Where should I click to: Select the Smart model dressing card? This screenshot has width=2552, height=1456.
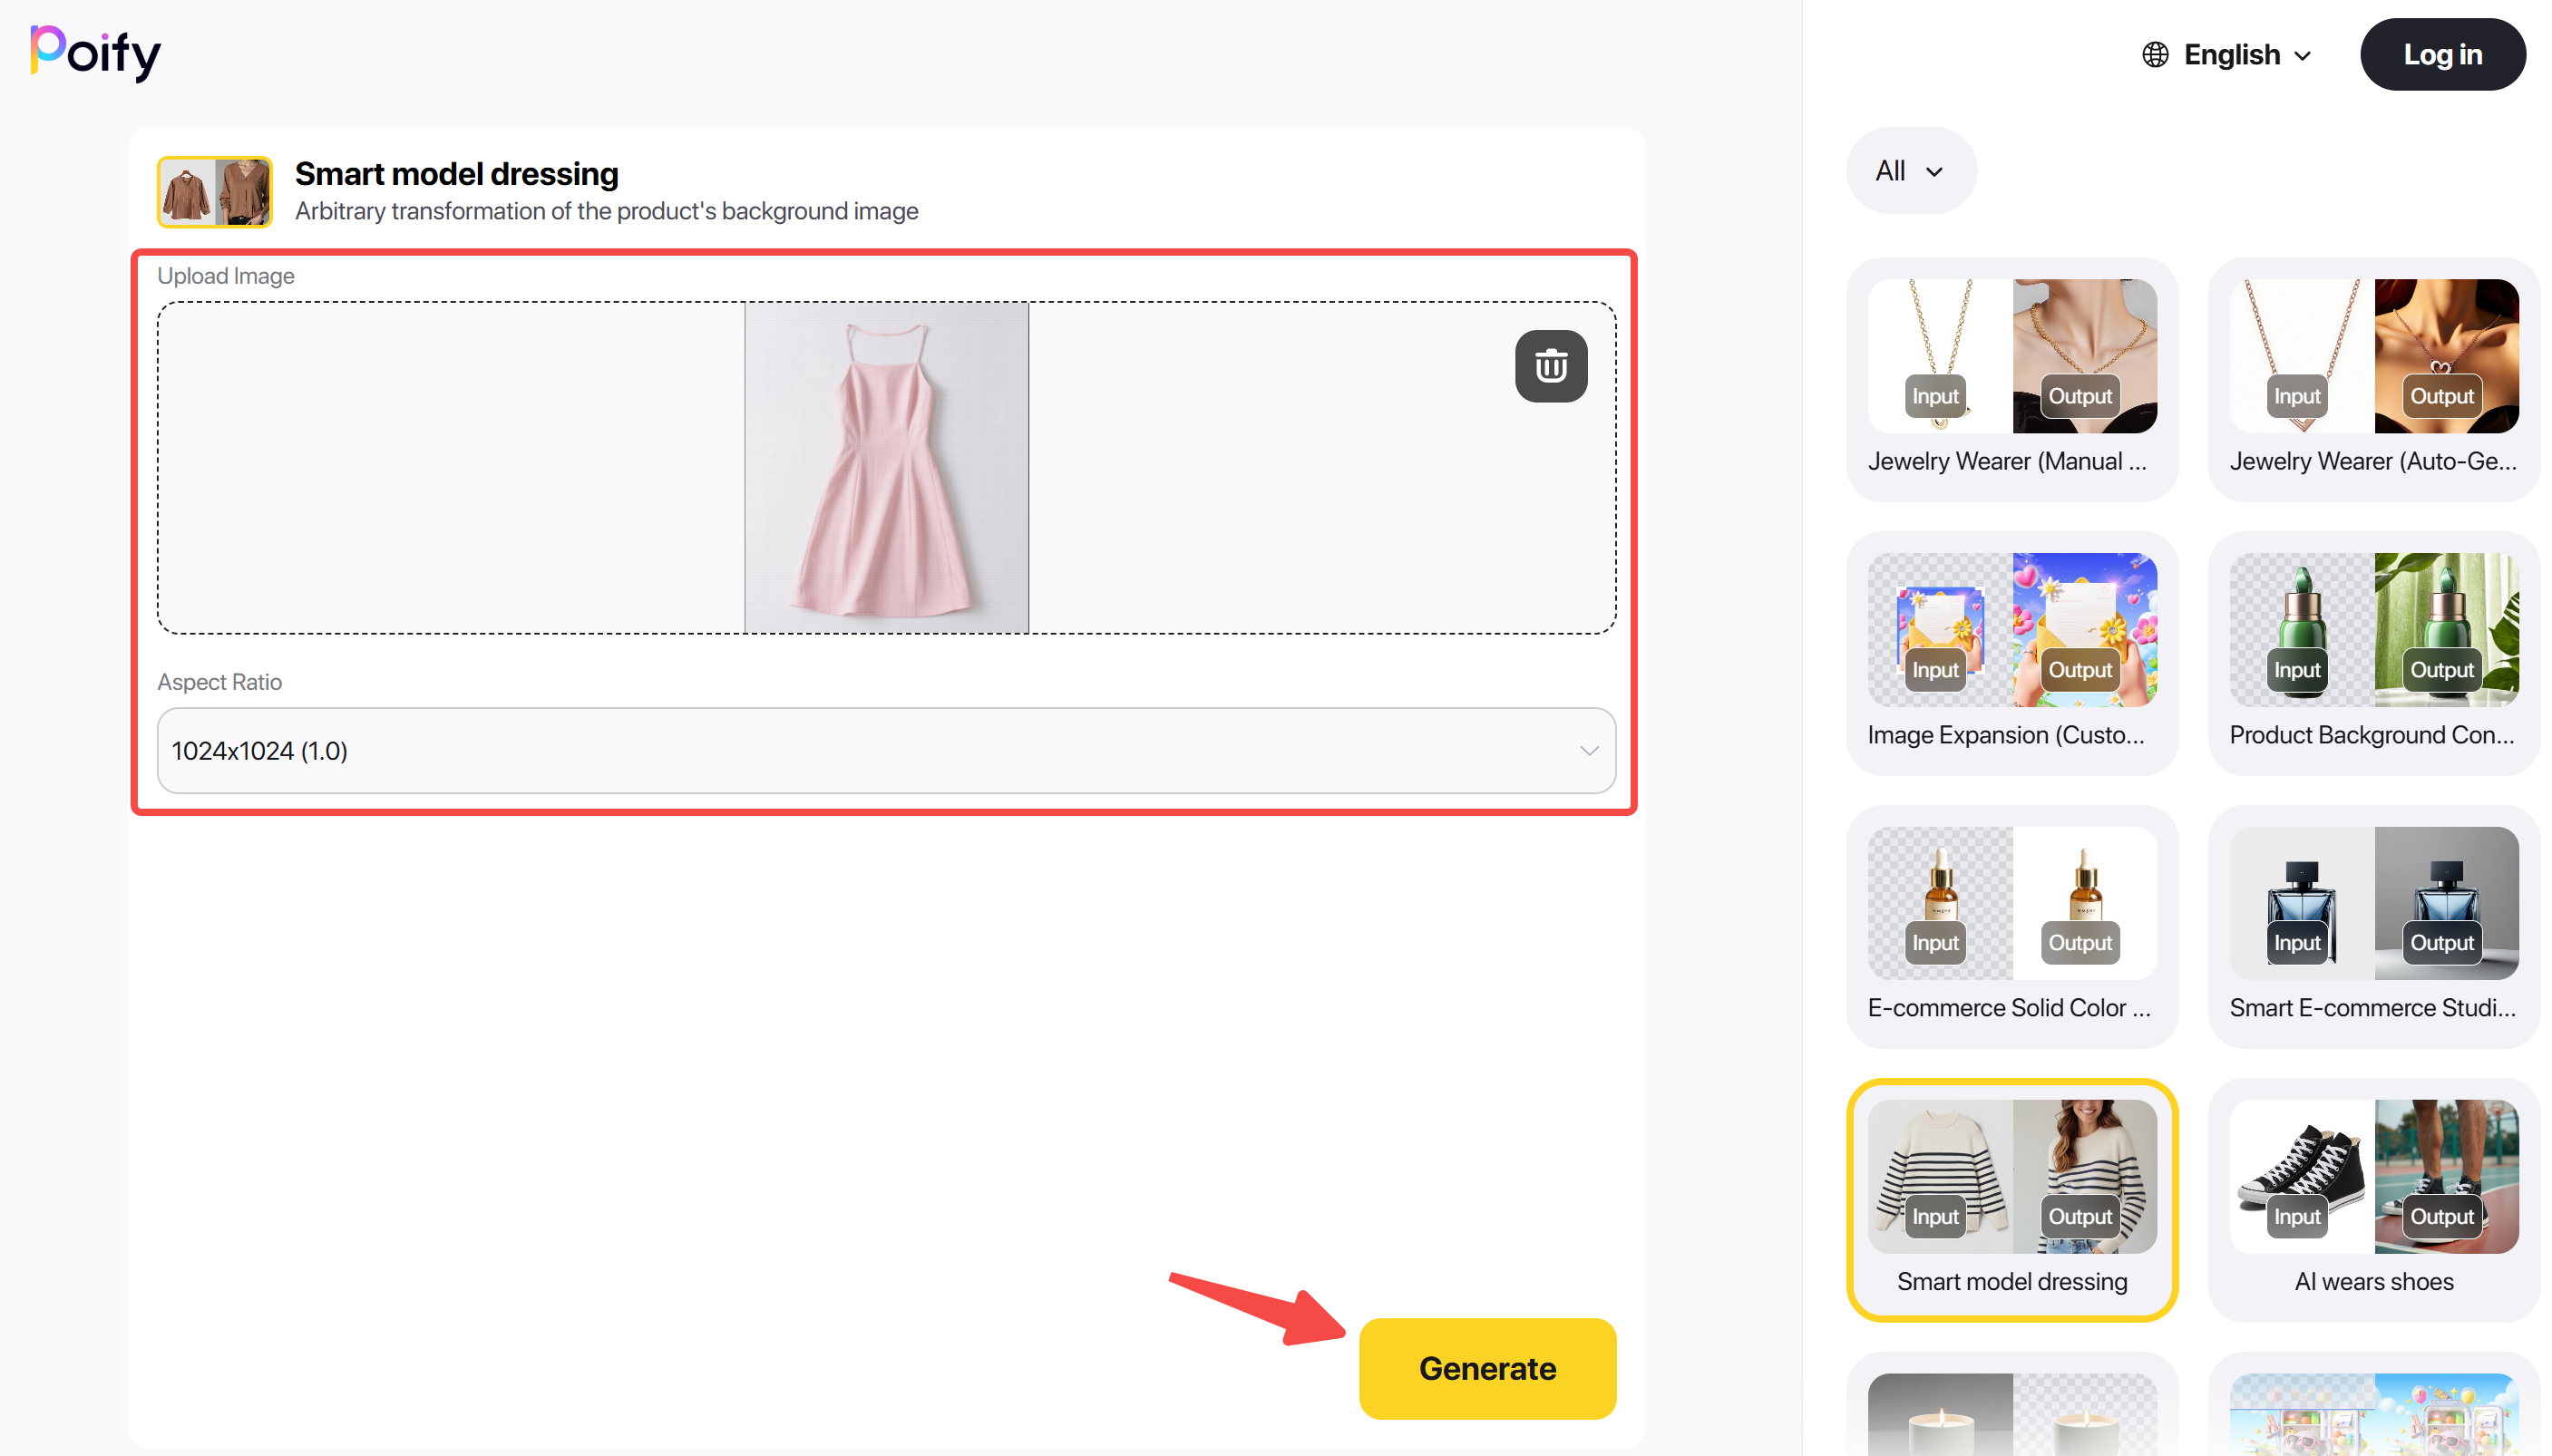tap(2011, 1199)
